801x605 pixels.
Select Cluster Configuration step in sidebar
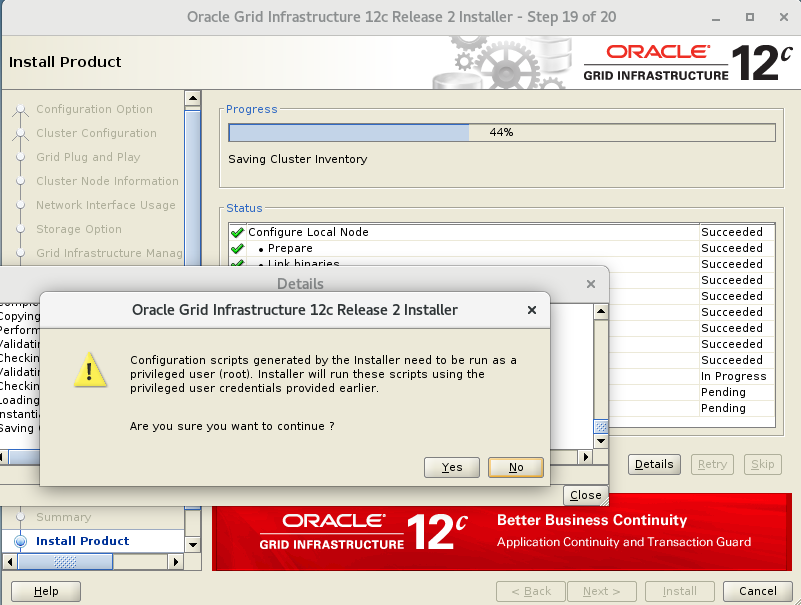pyautogui.click(x=97, y=133)
